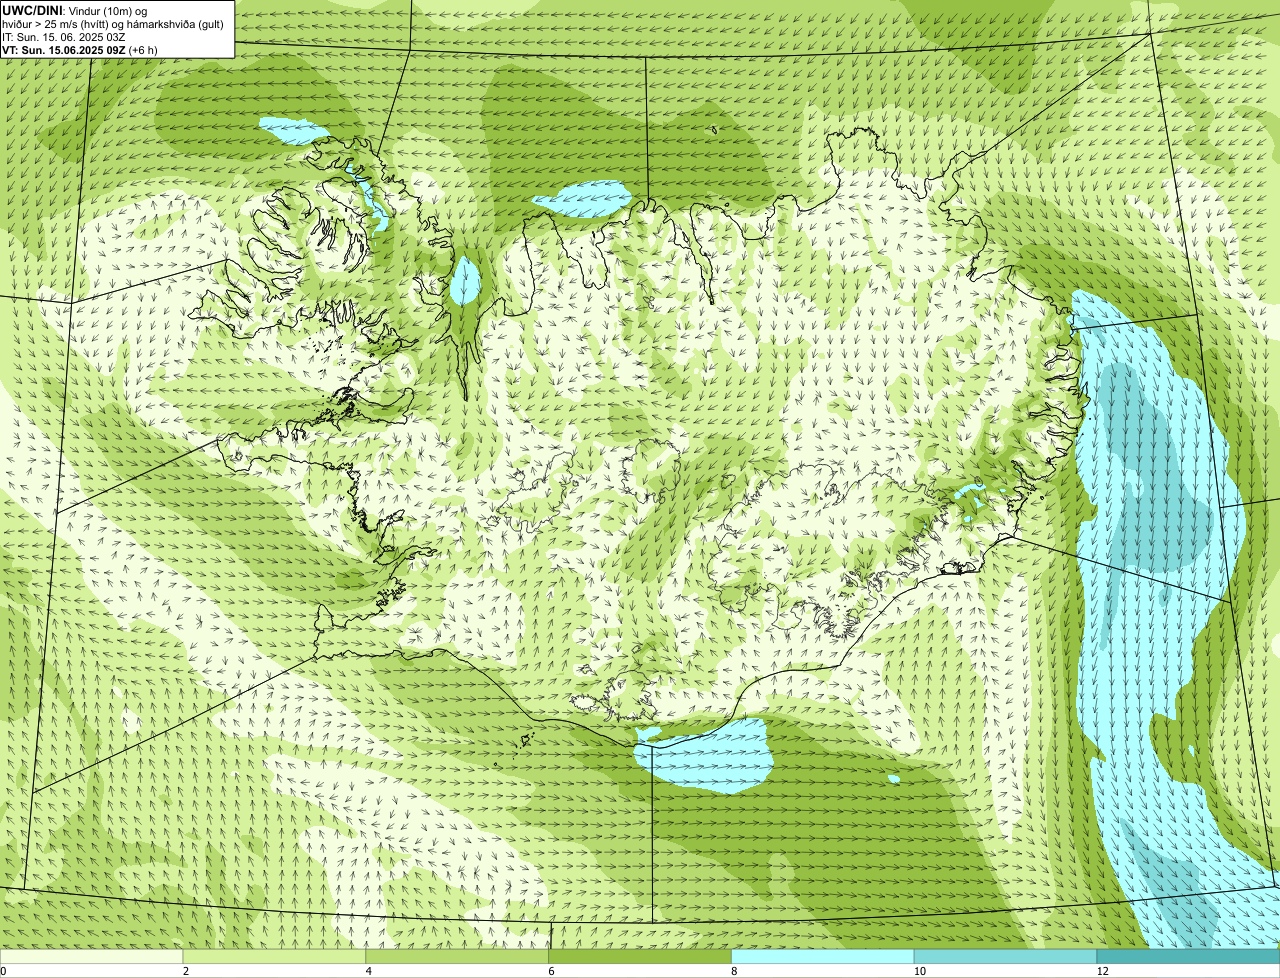Click the dark teal legend swatch above 12
This screenshot has width=1280, height=978.
click(1188, 956)
